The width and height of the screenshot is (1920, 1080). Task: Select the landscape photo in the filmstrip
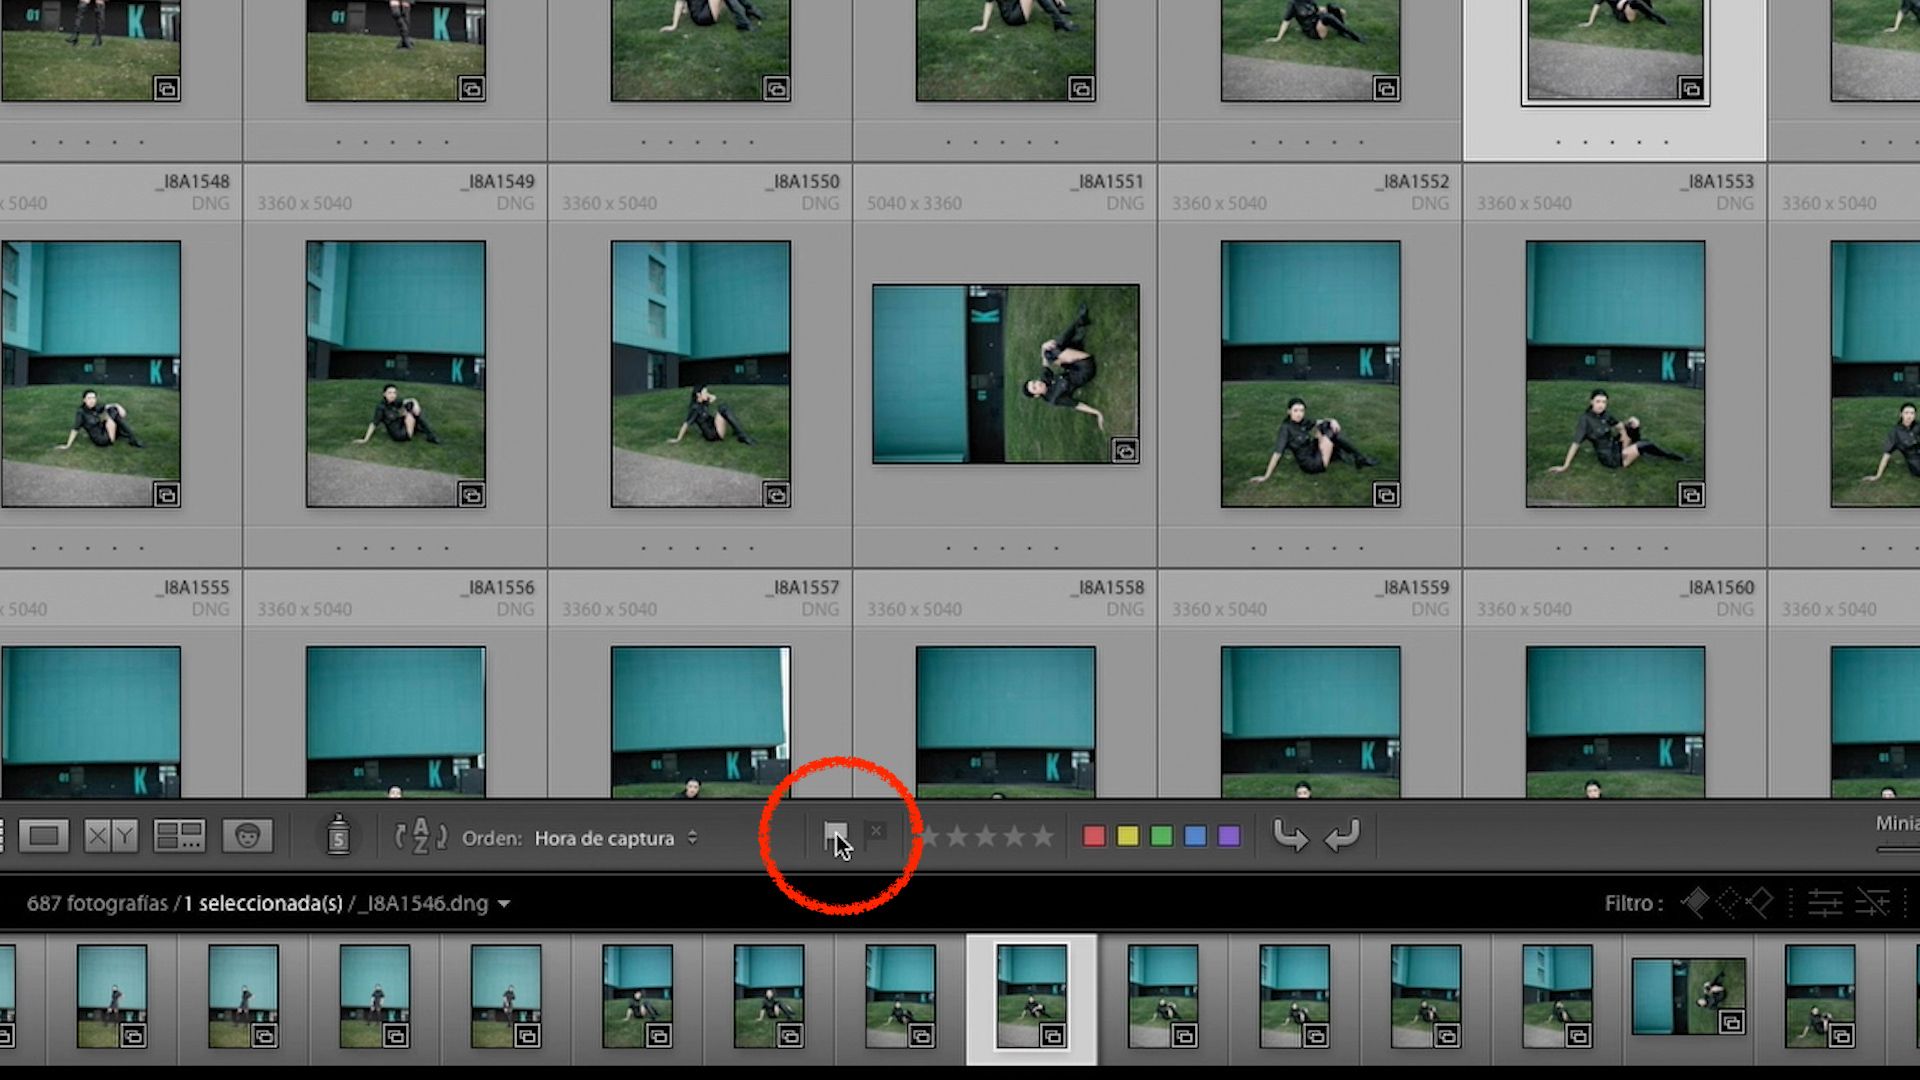(1689, 996)
